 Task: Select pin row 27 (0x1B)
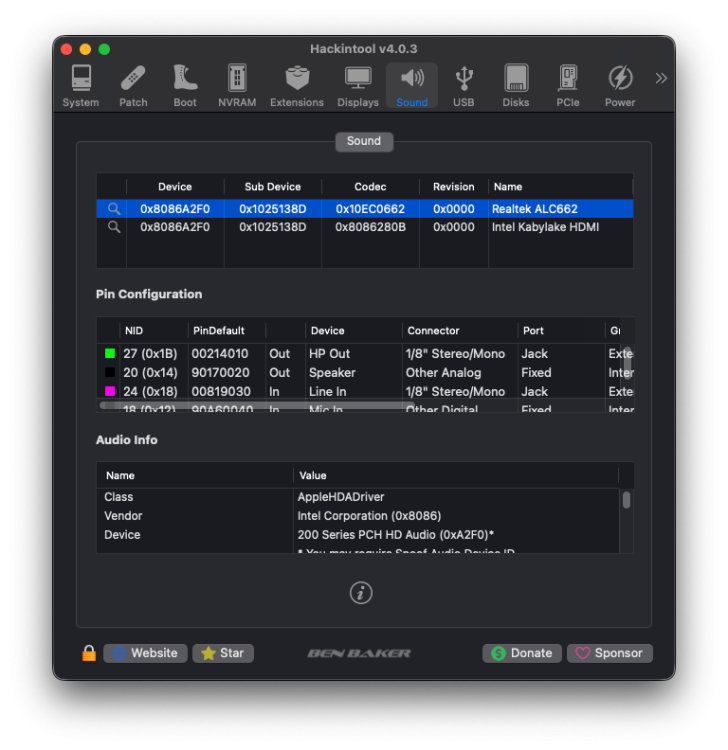tap(364, 353)
